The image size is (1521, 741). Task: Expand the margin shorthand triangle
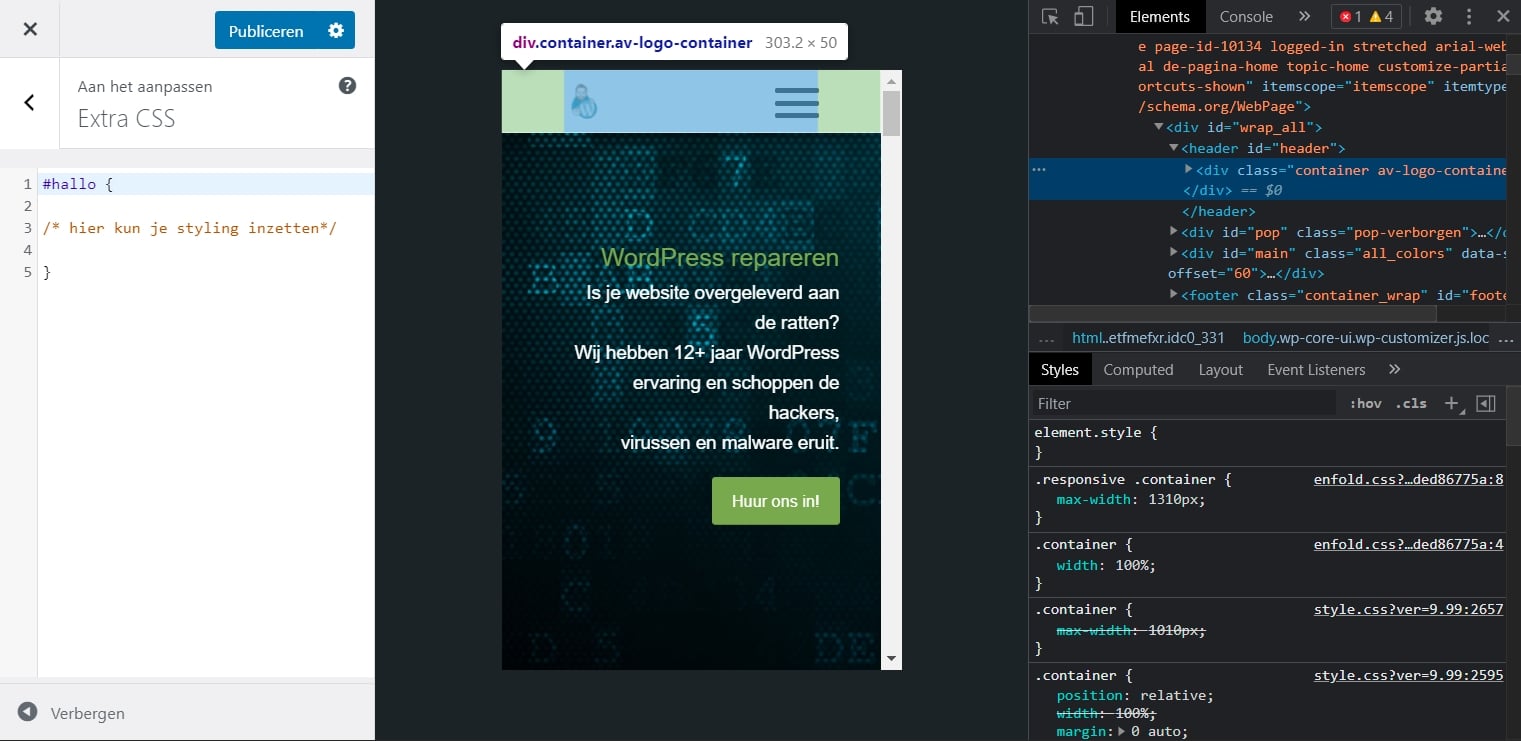point(1122,732)
